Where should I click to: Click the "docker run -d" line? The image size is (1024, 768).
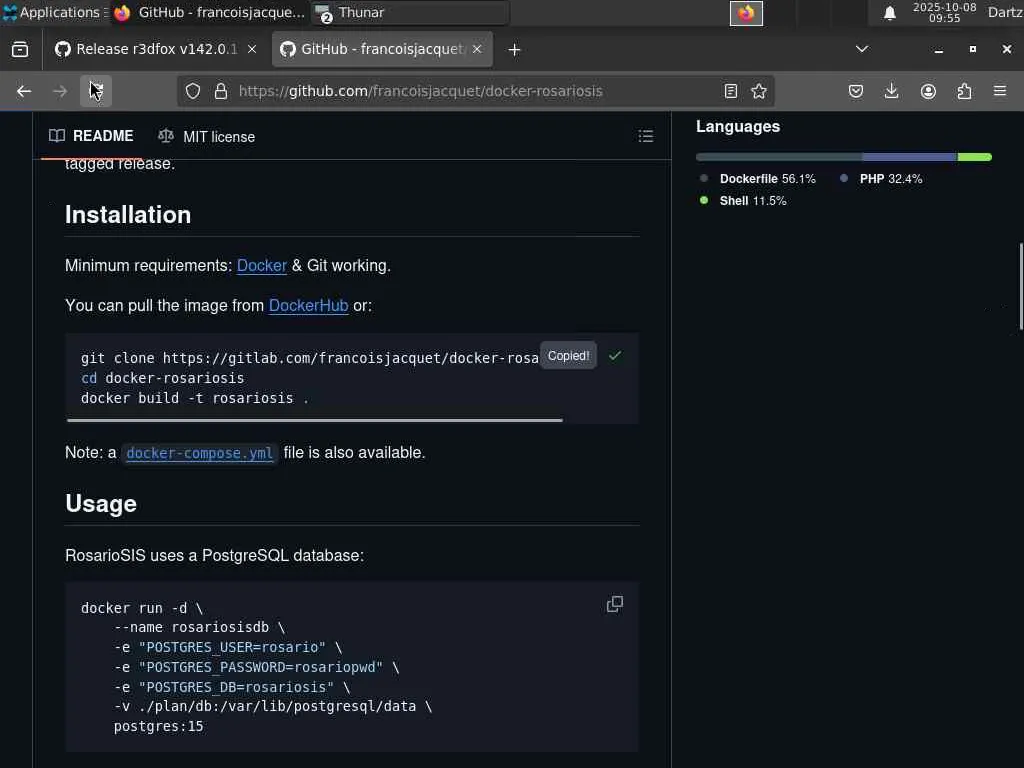click(x=142, y=608)
